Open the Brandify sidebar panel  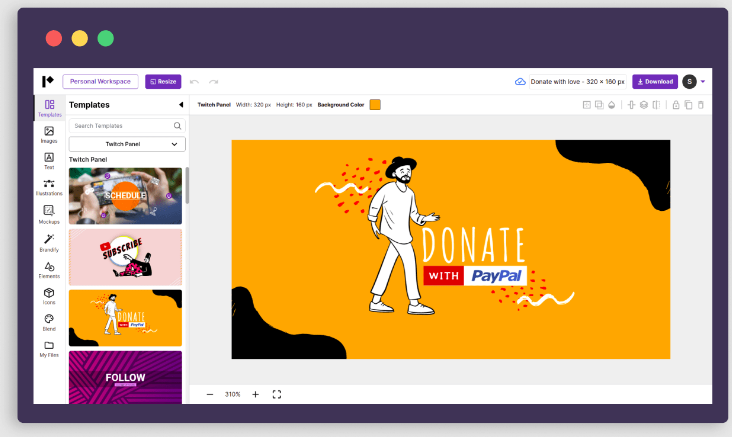(49, 243)
